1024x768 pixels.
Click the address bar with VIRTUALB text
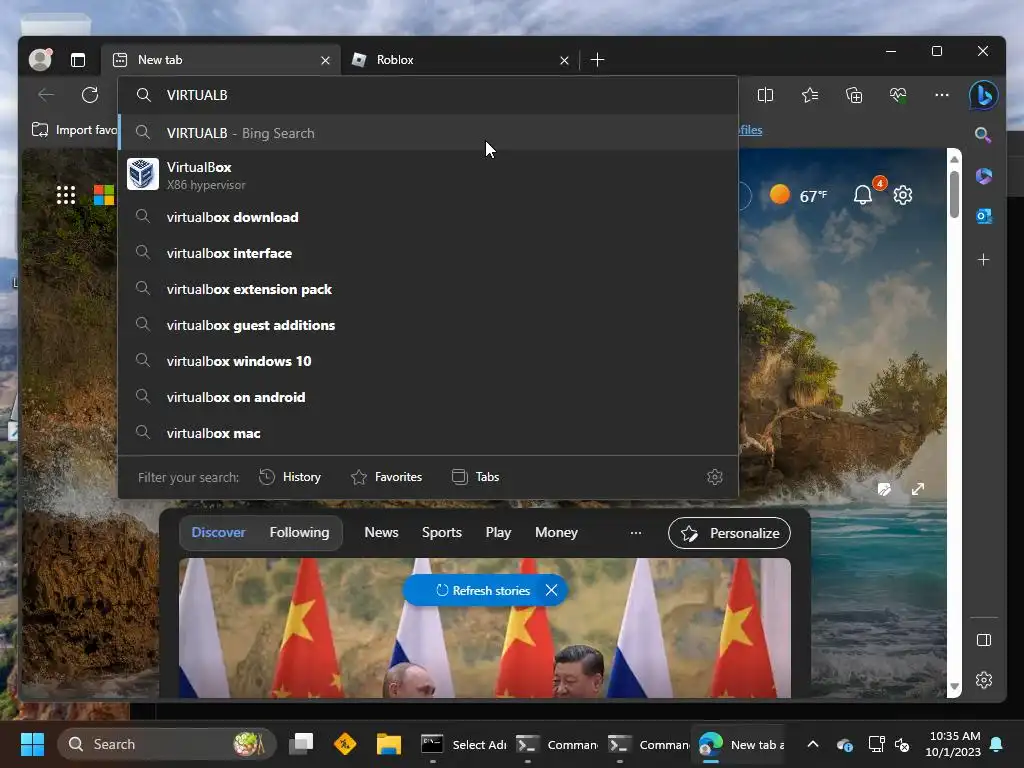point(428,95)
